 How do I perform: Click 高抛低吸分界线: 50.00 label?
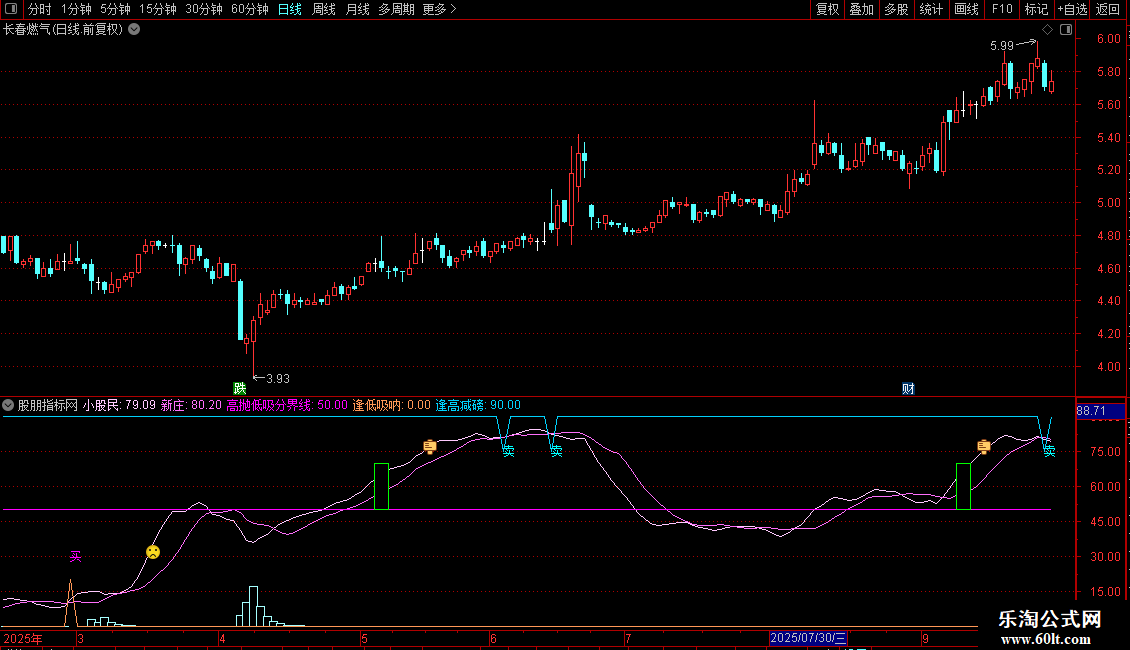(x=287, y=406)
